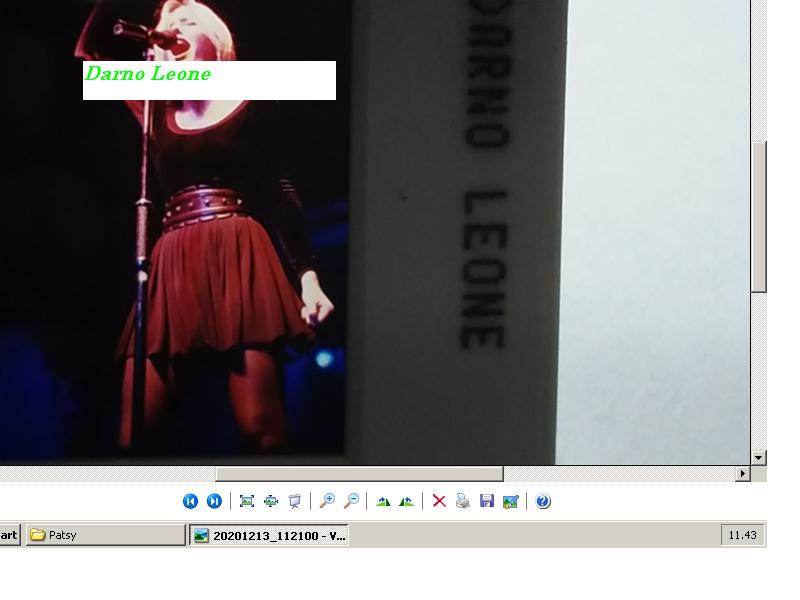Click the vertical scrollbar thumb
The width and height of the screenshot is (800, 600).
[x=759, y=217]
